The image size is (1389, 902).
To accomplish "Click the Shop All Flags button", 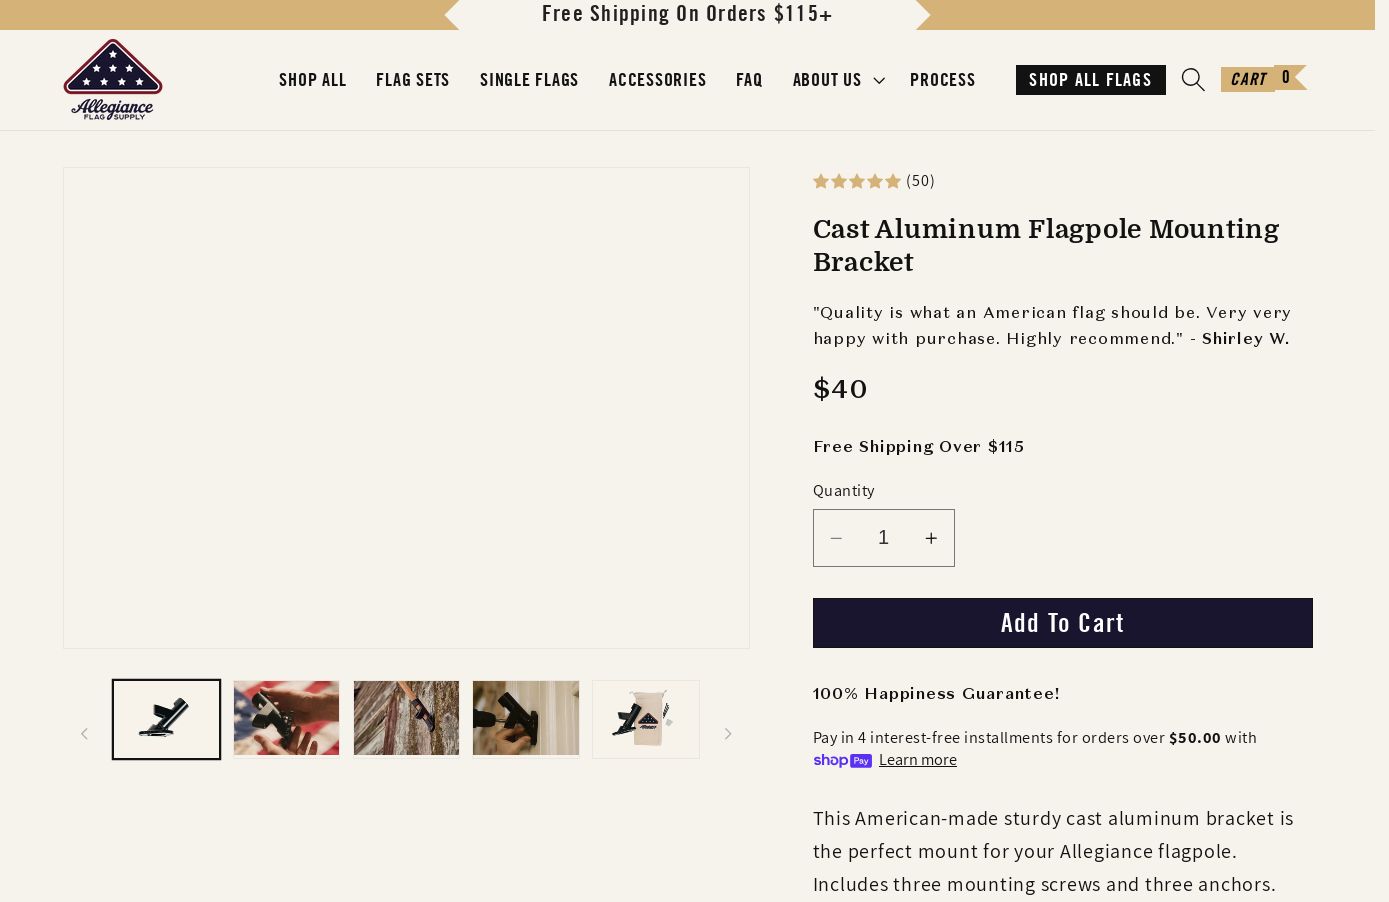I will 1090,80.
